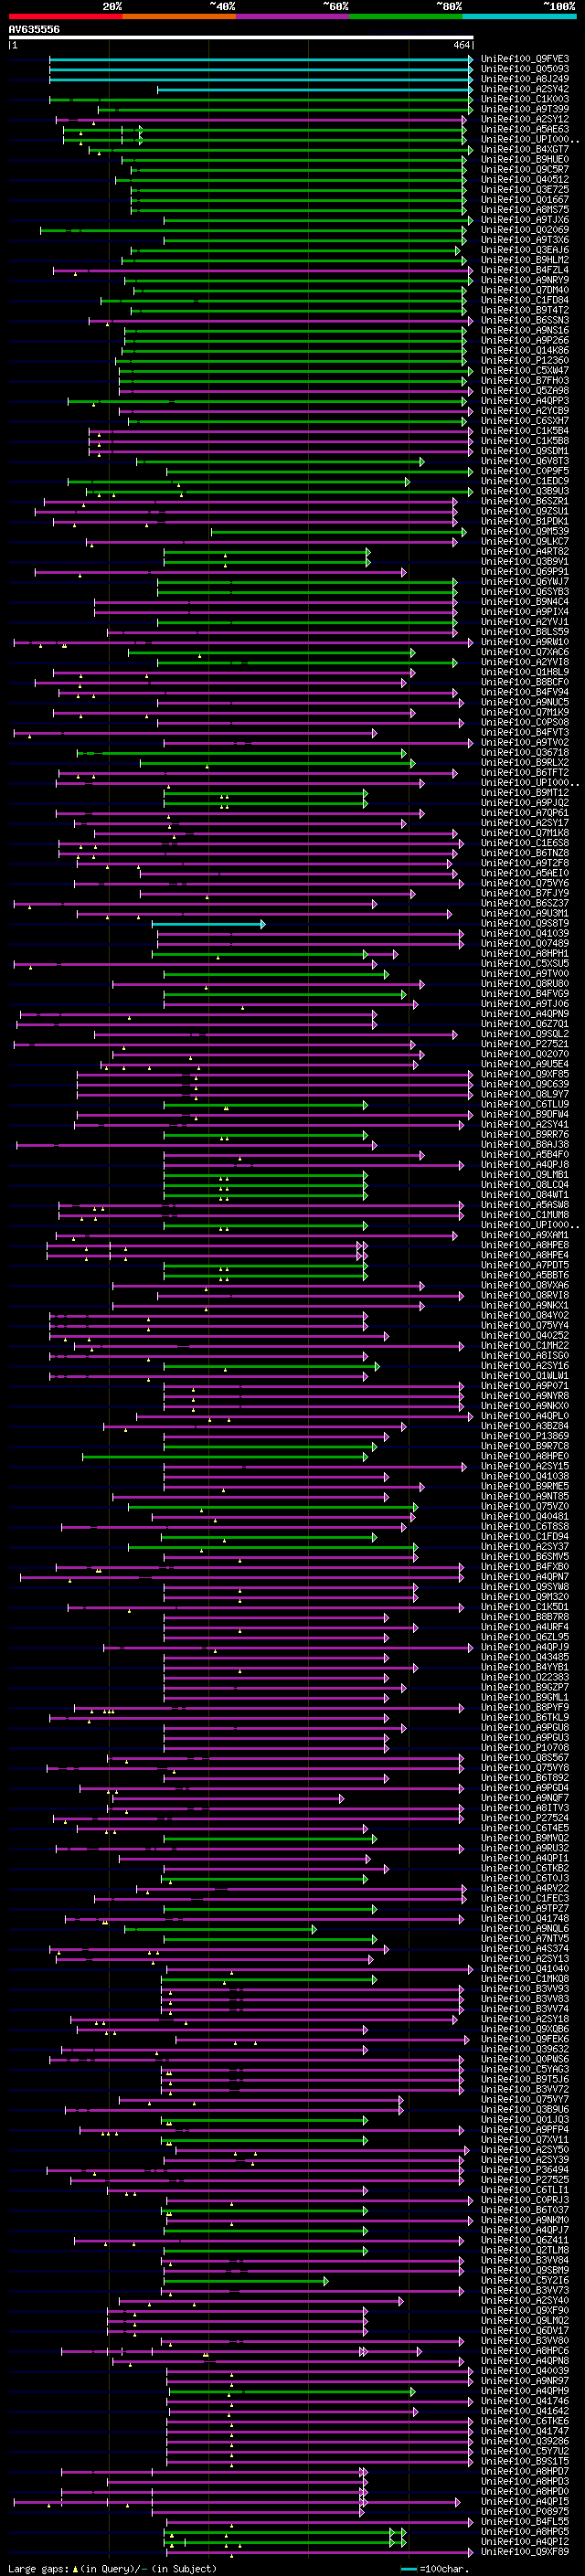Open hit UniRef100_A9T399
Screen dimensions: 585x2576
(525, 109)
